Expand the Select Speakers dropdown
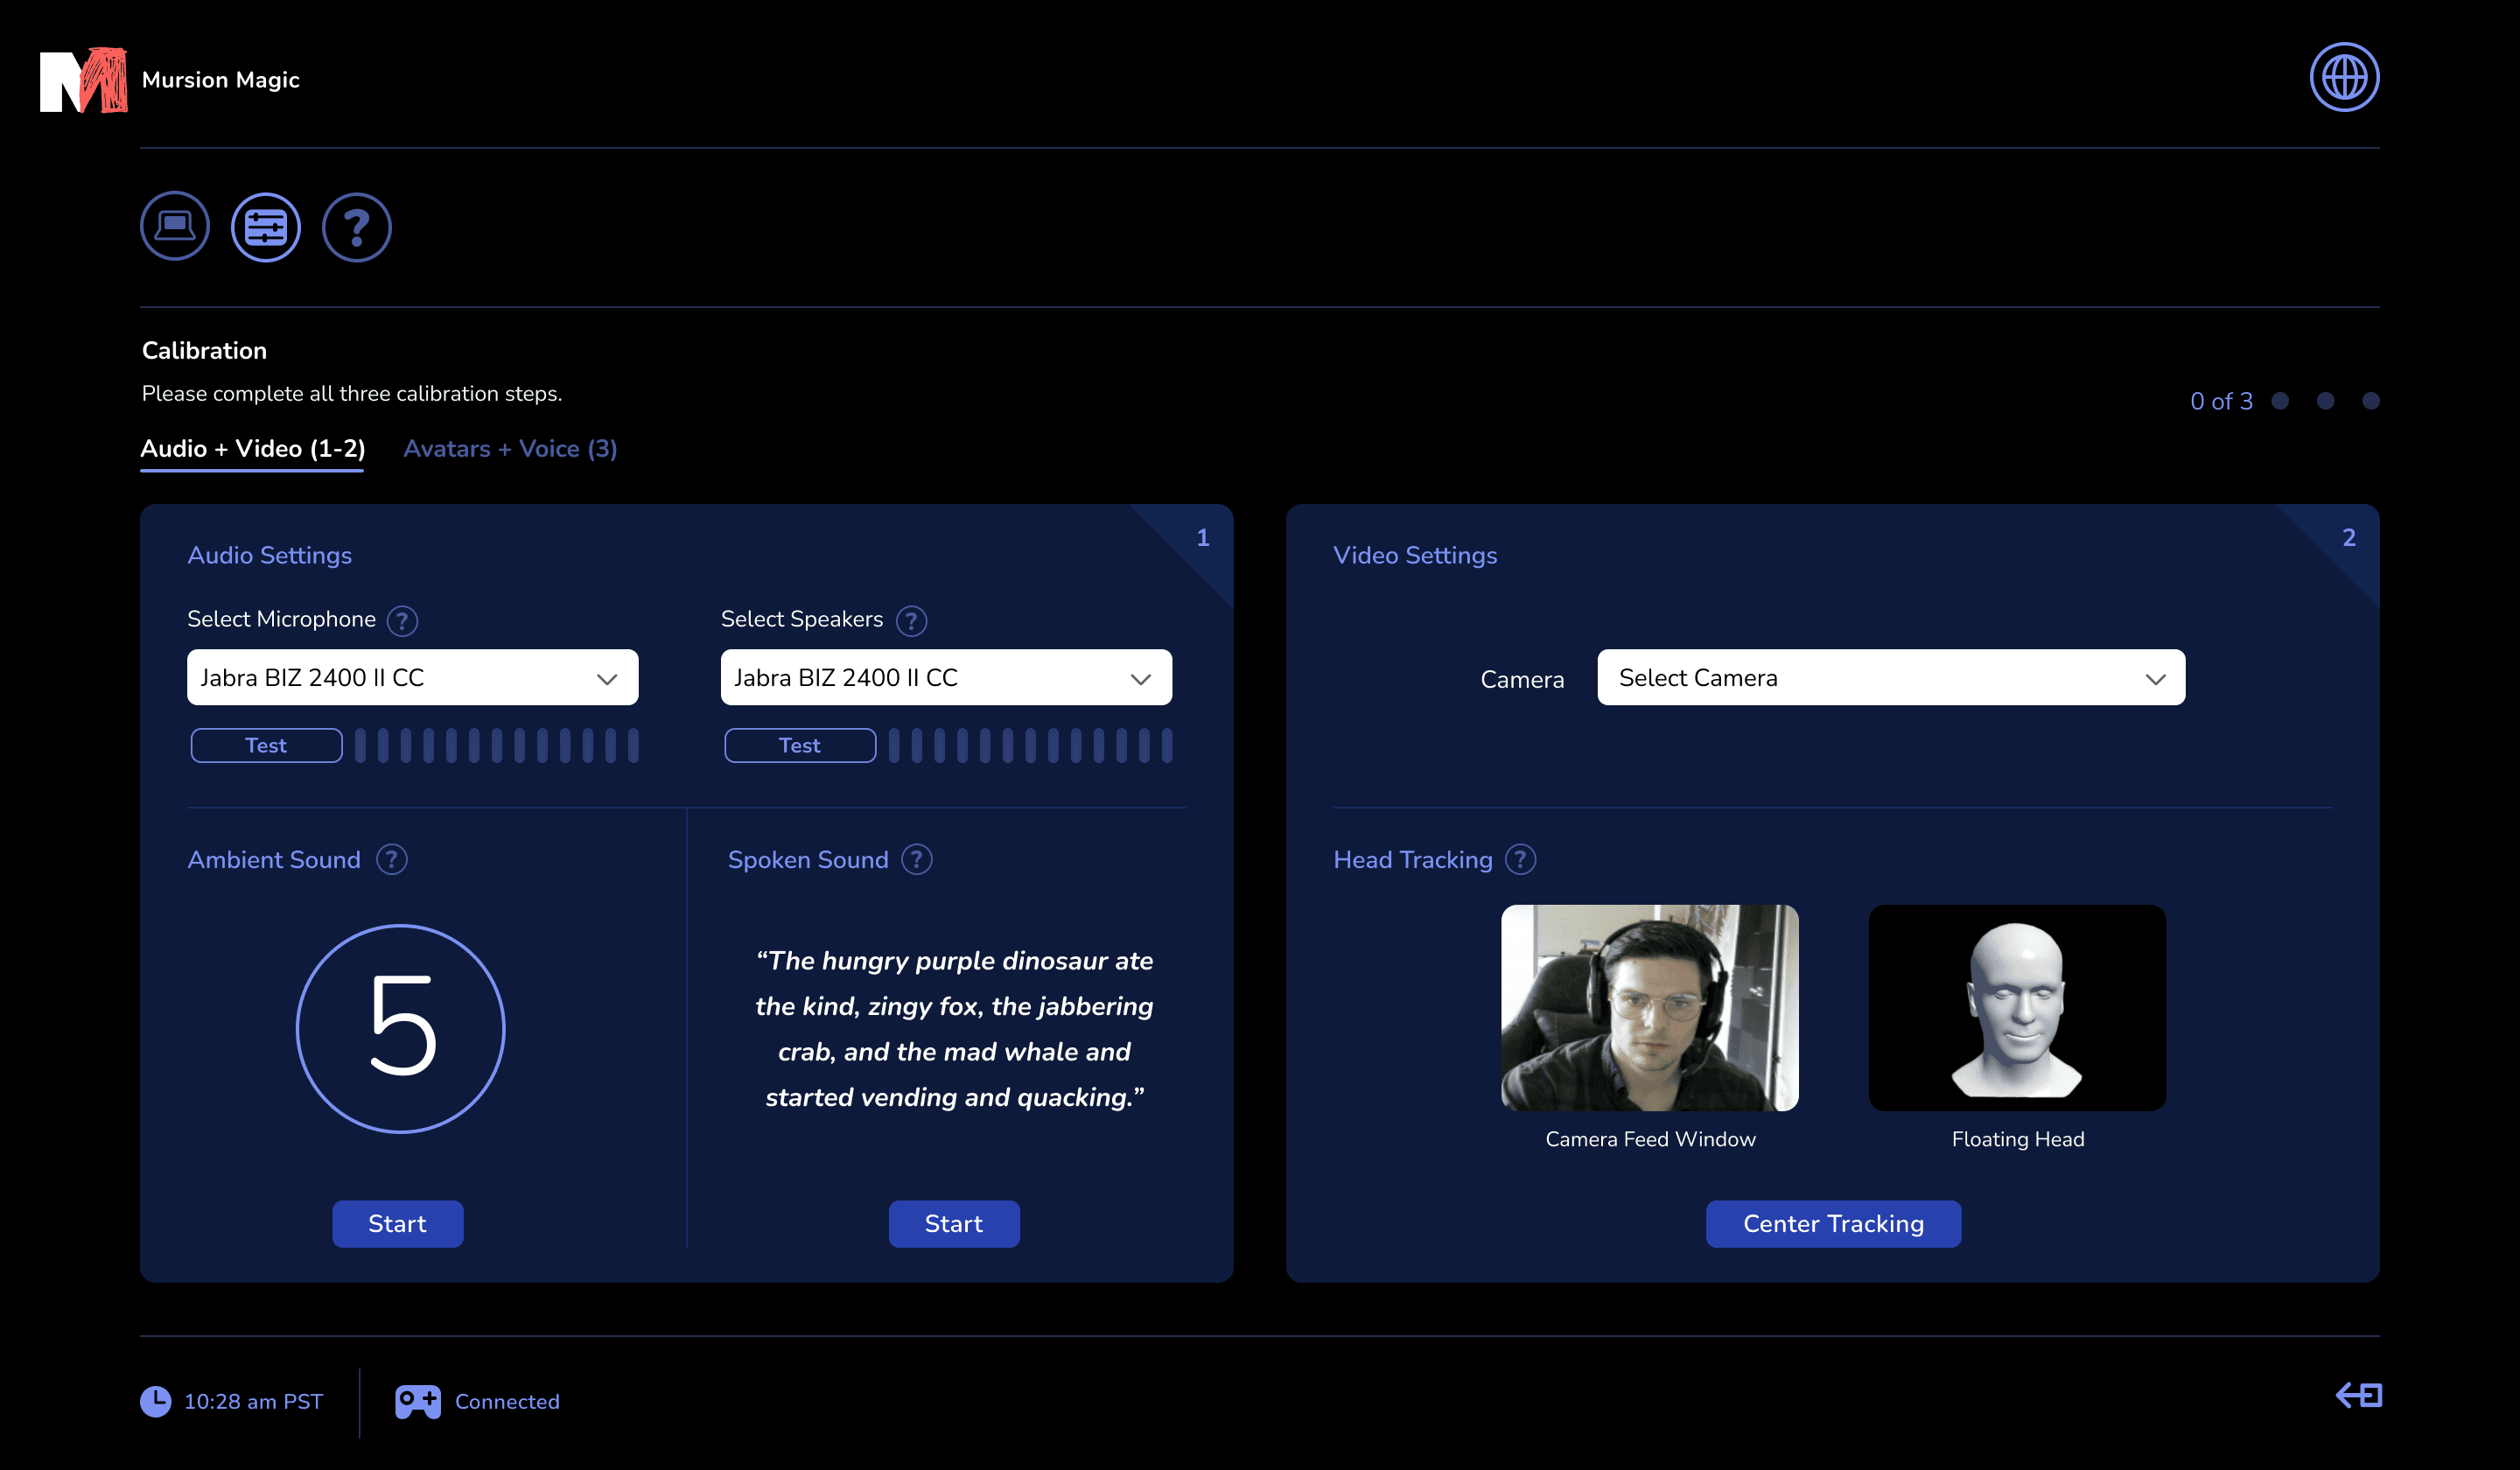 [x=945, y=677]
